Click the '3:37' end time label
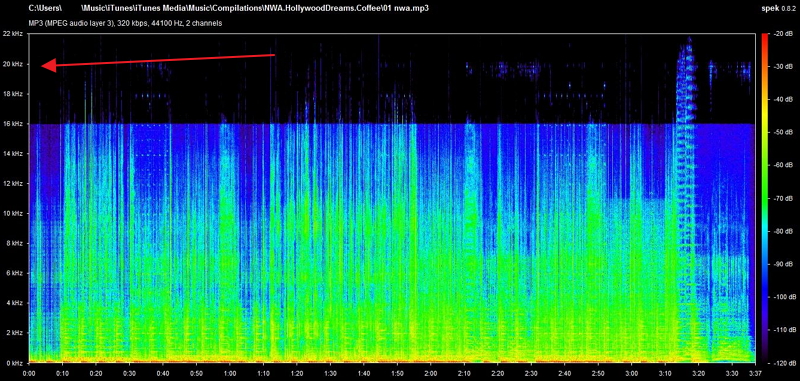Image resolution: width=800 pixels, height=381 pixels. [x=755, y=372]
